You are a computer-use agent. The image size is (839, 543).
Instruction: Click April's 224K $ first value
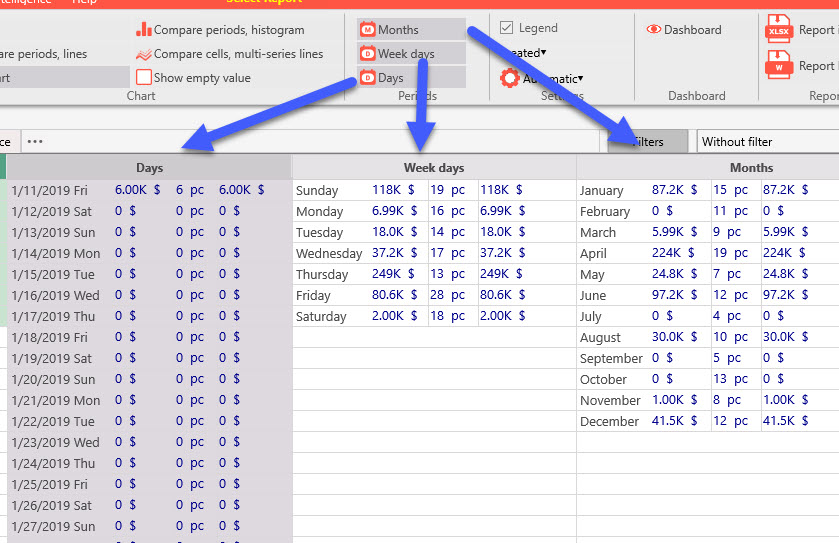point(673,253)
